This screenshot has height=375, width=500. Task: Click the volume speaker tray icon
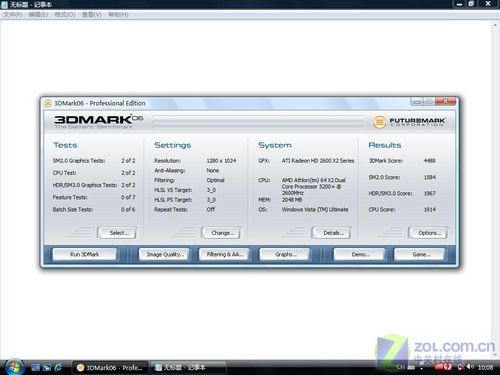pos(470,367)
